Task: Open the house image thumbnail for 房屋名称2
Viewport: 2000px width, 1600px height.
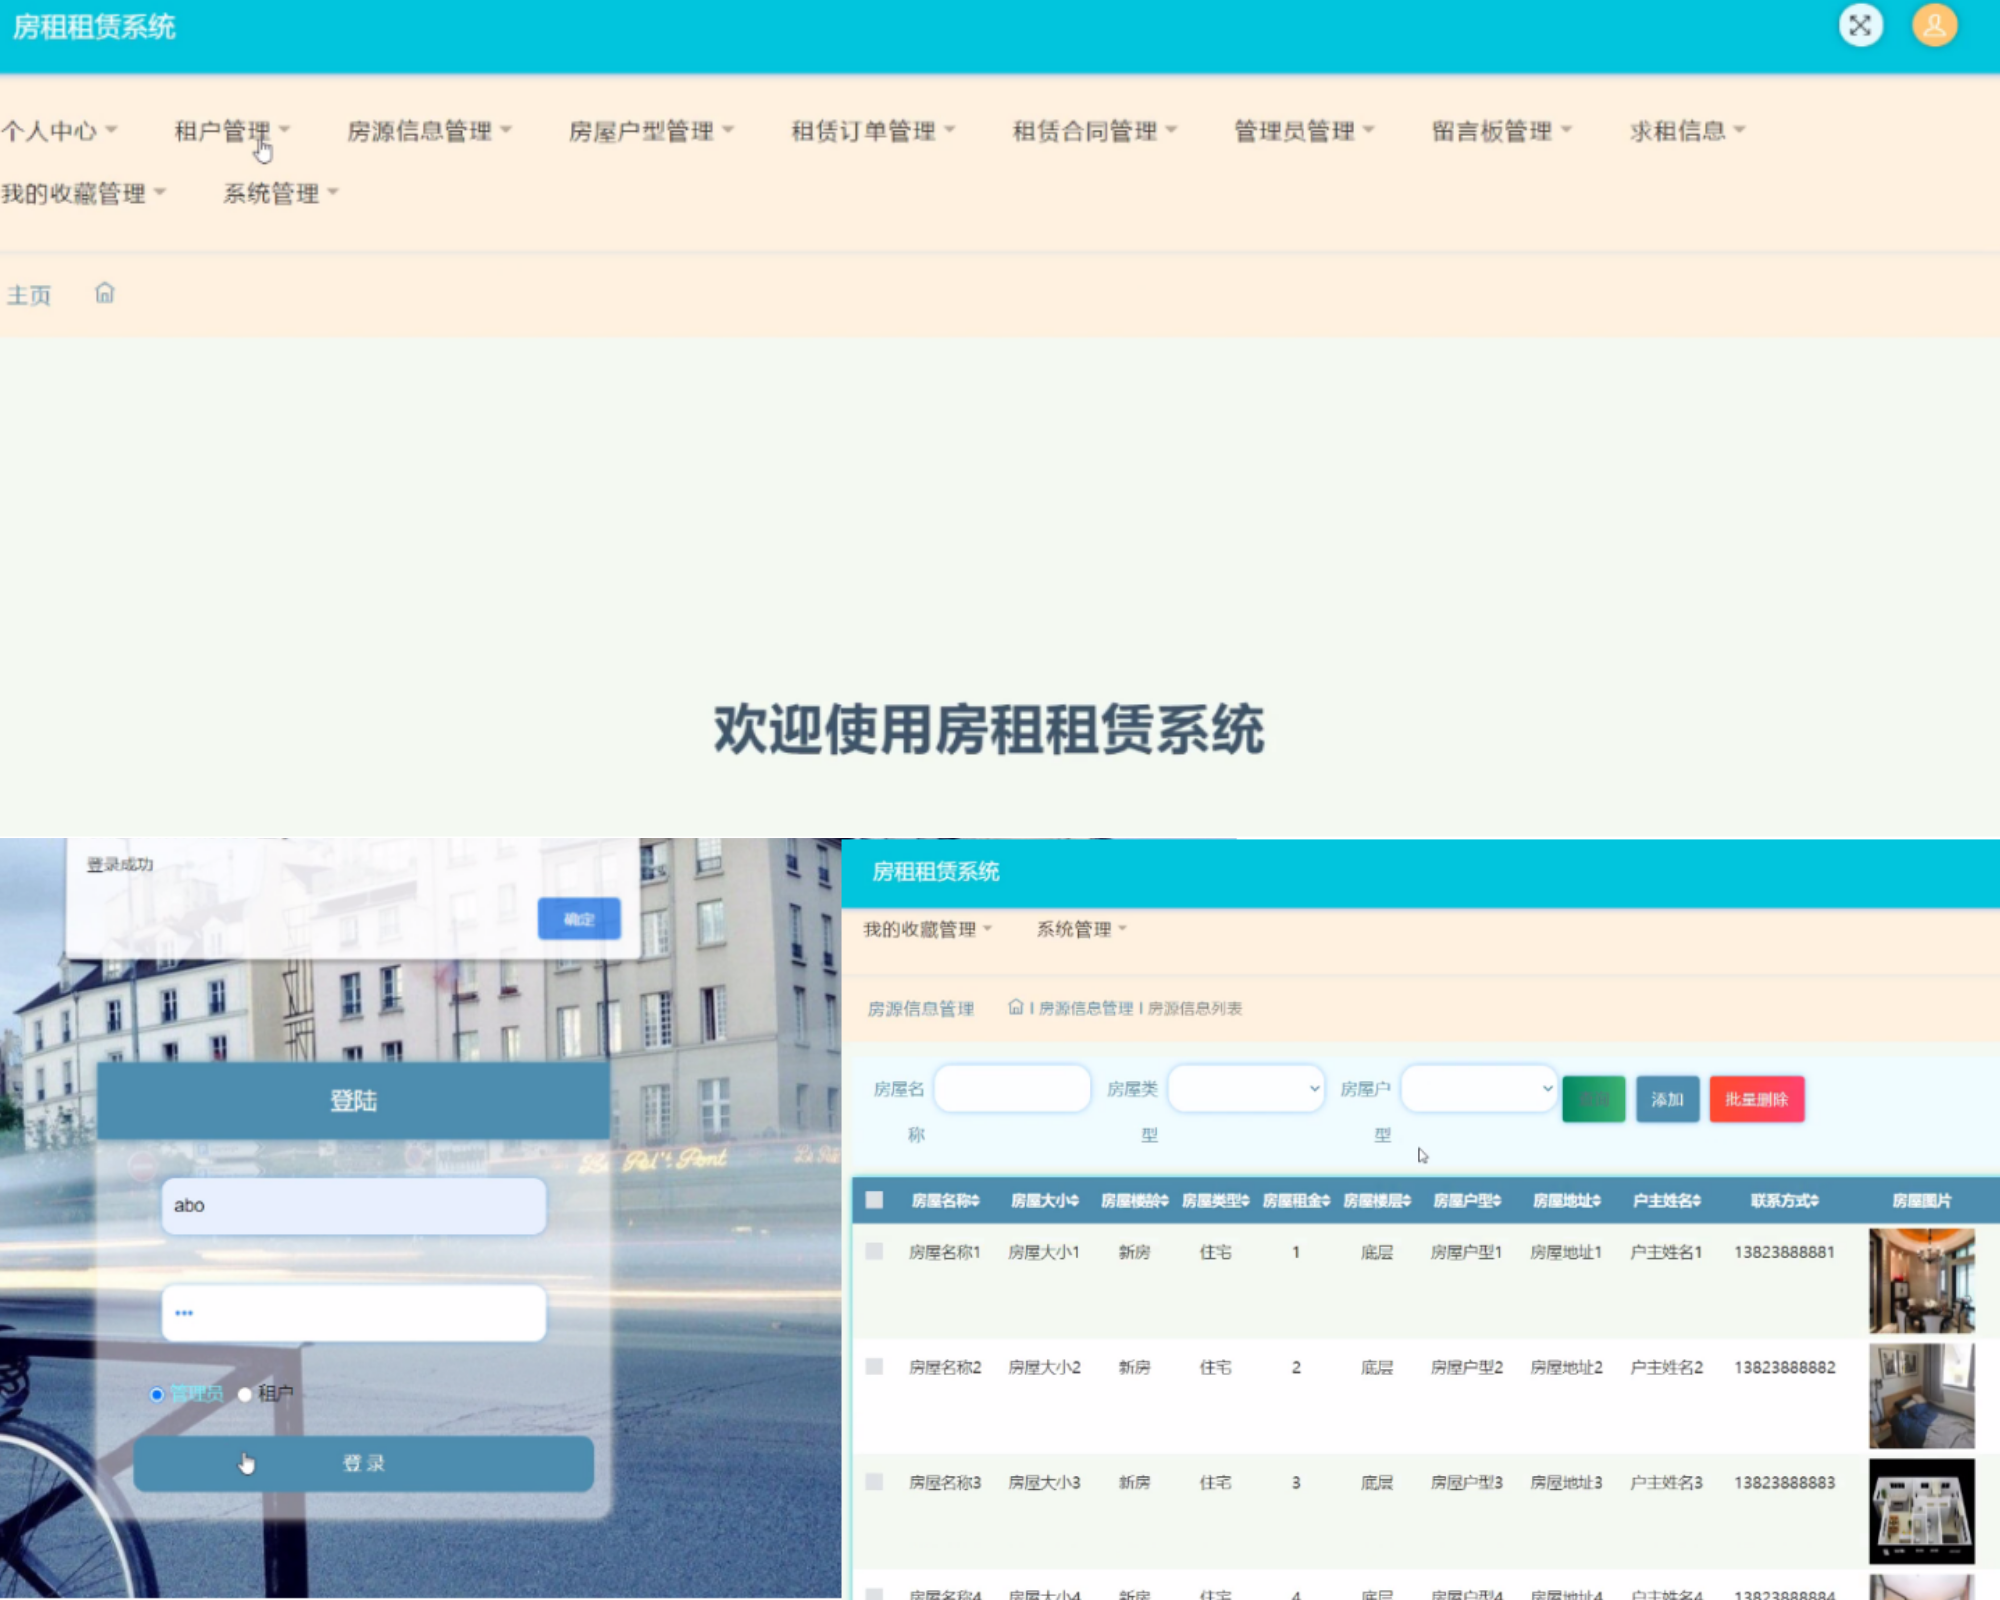Action: [1922, 1396]
